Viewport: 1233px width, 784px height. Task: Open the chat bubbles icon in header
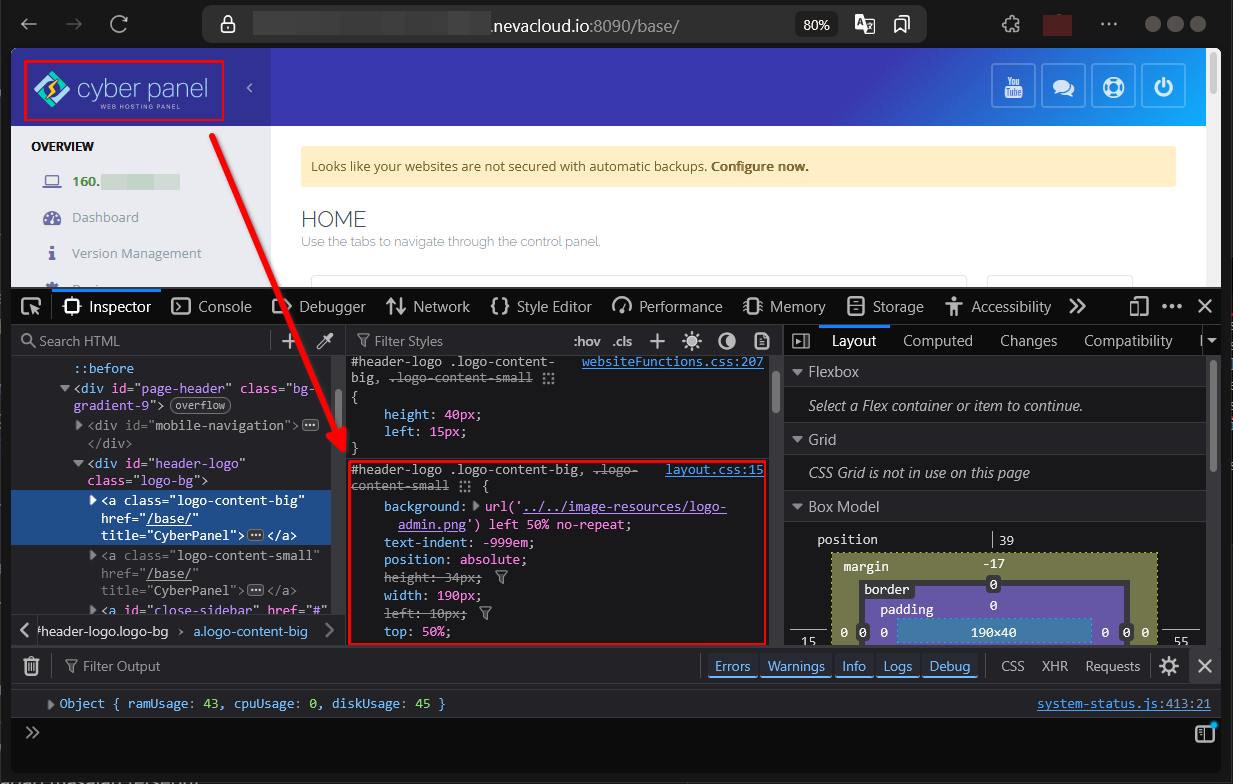[1063, 86]
